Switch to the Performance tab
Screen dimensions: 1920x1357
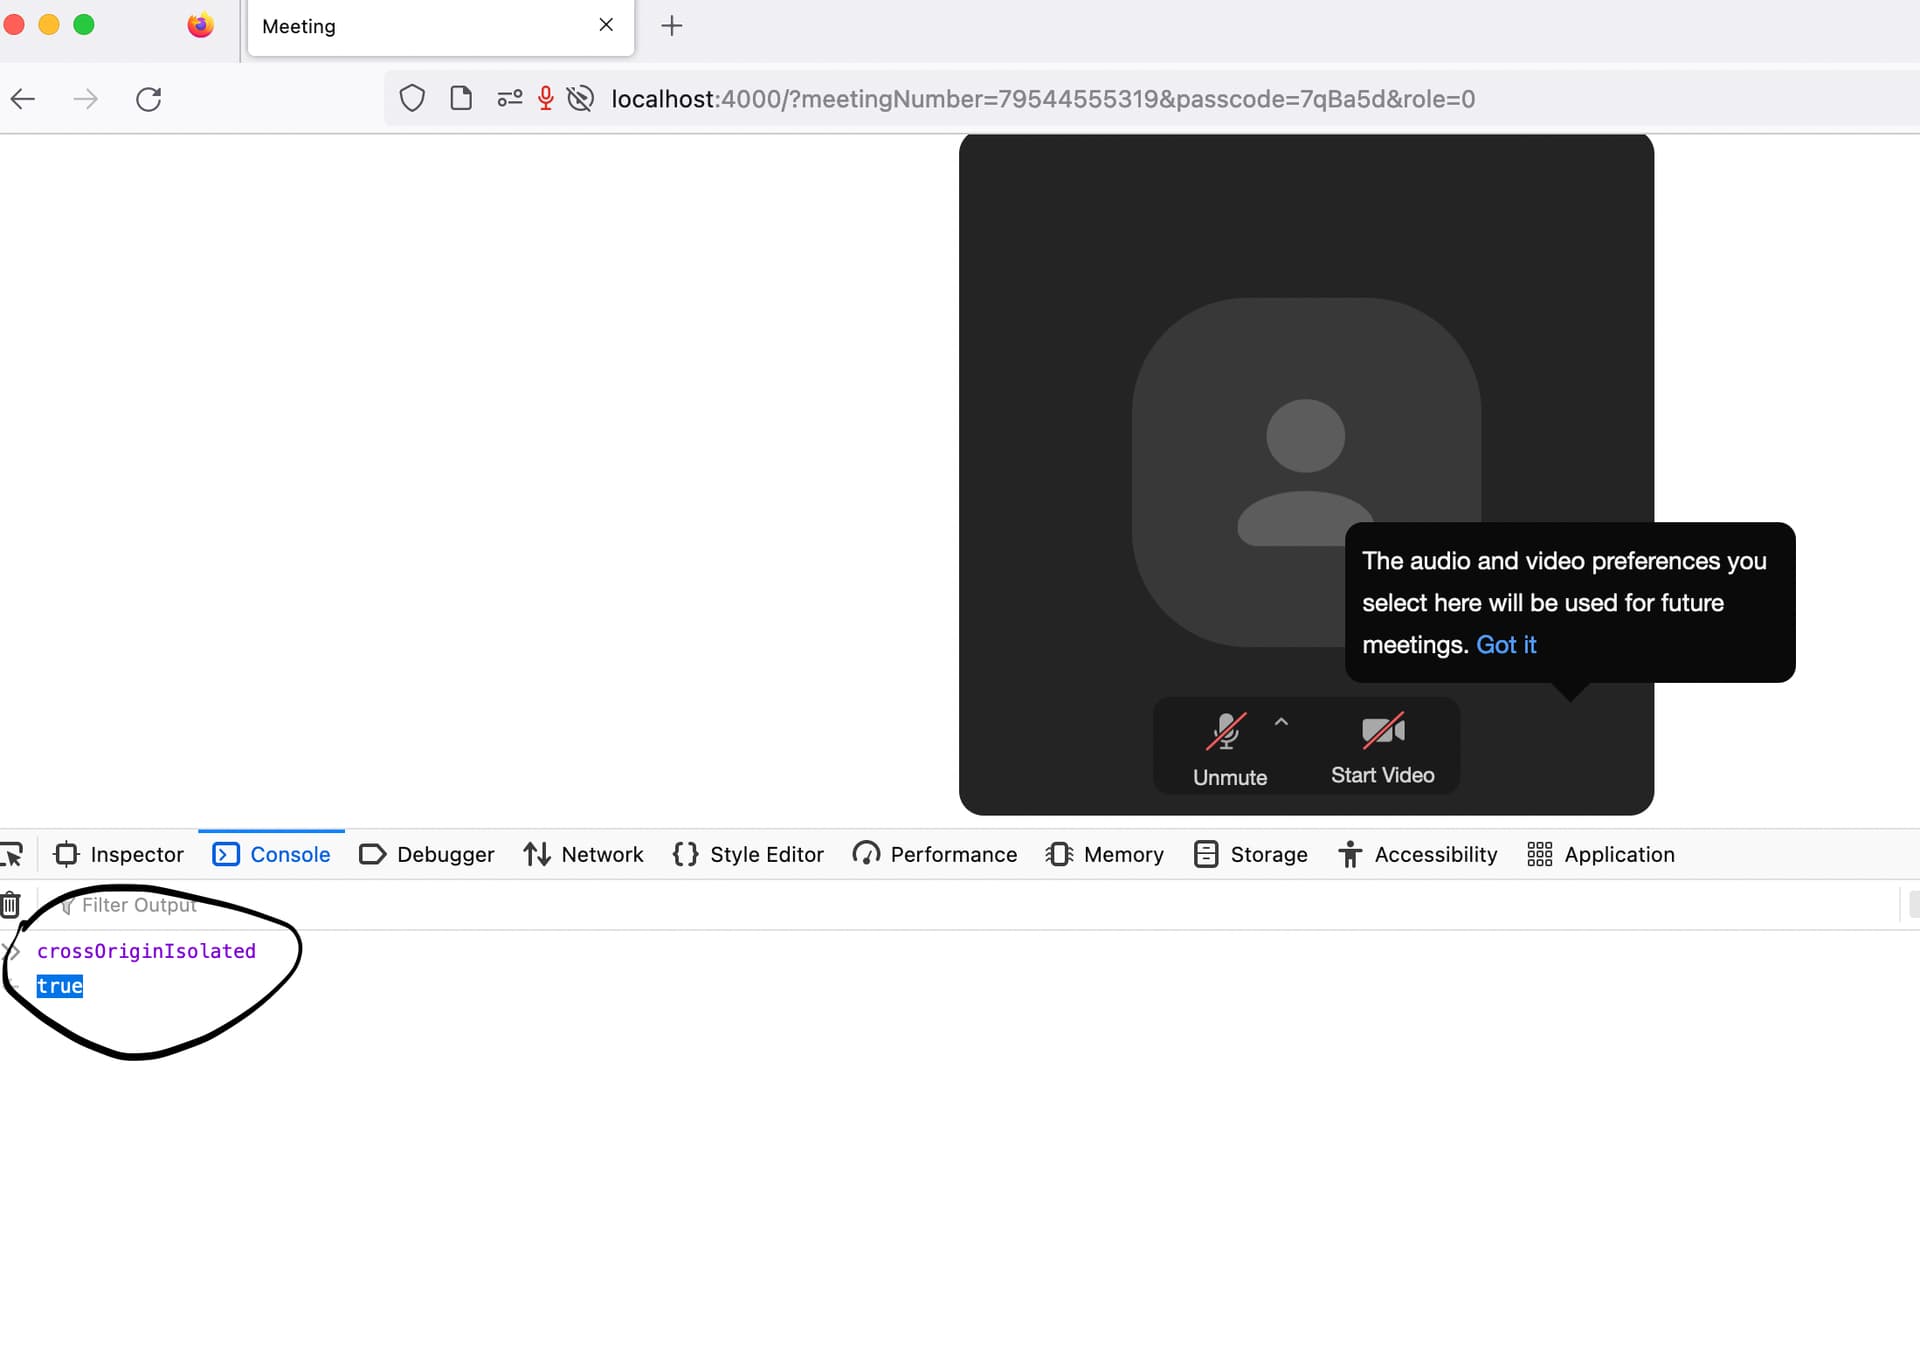pyautogui.click(x=935, y=855)
